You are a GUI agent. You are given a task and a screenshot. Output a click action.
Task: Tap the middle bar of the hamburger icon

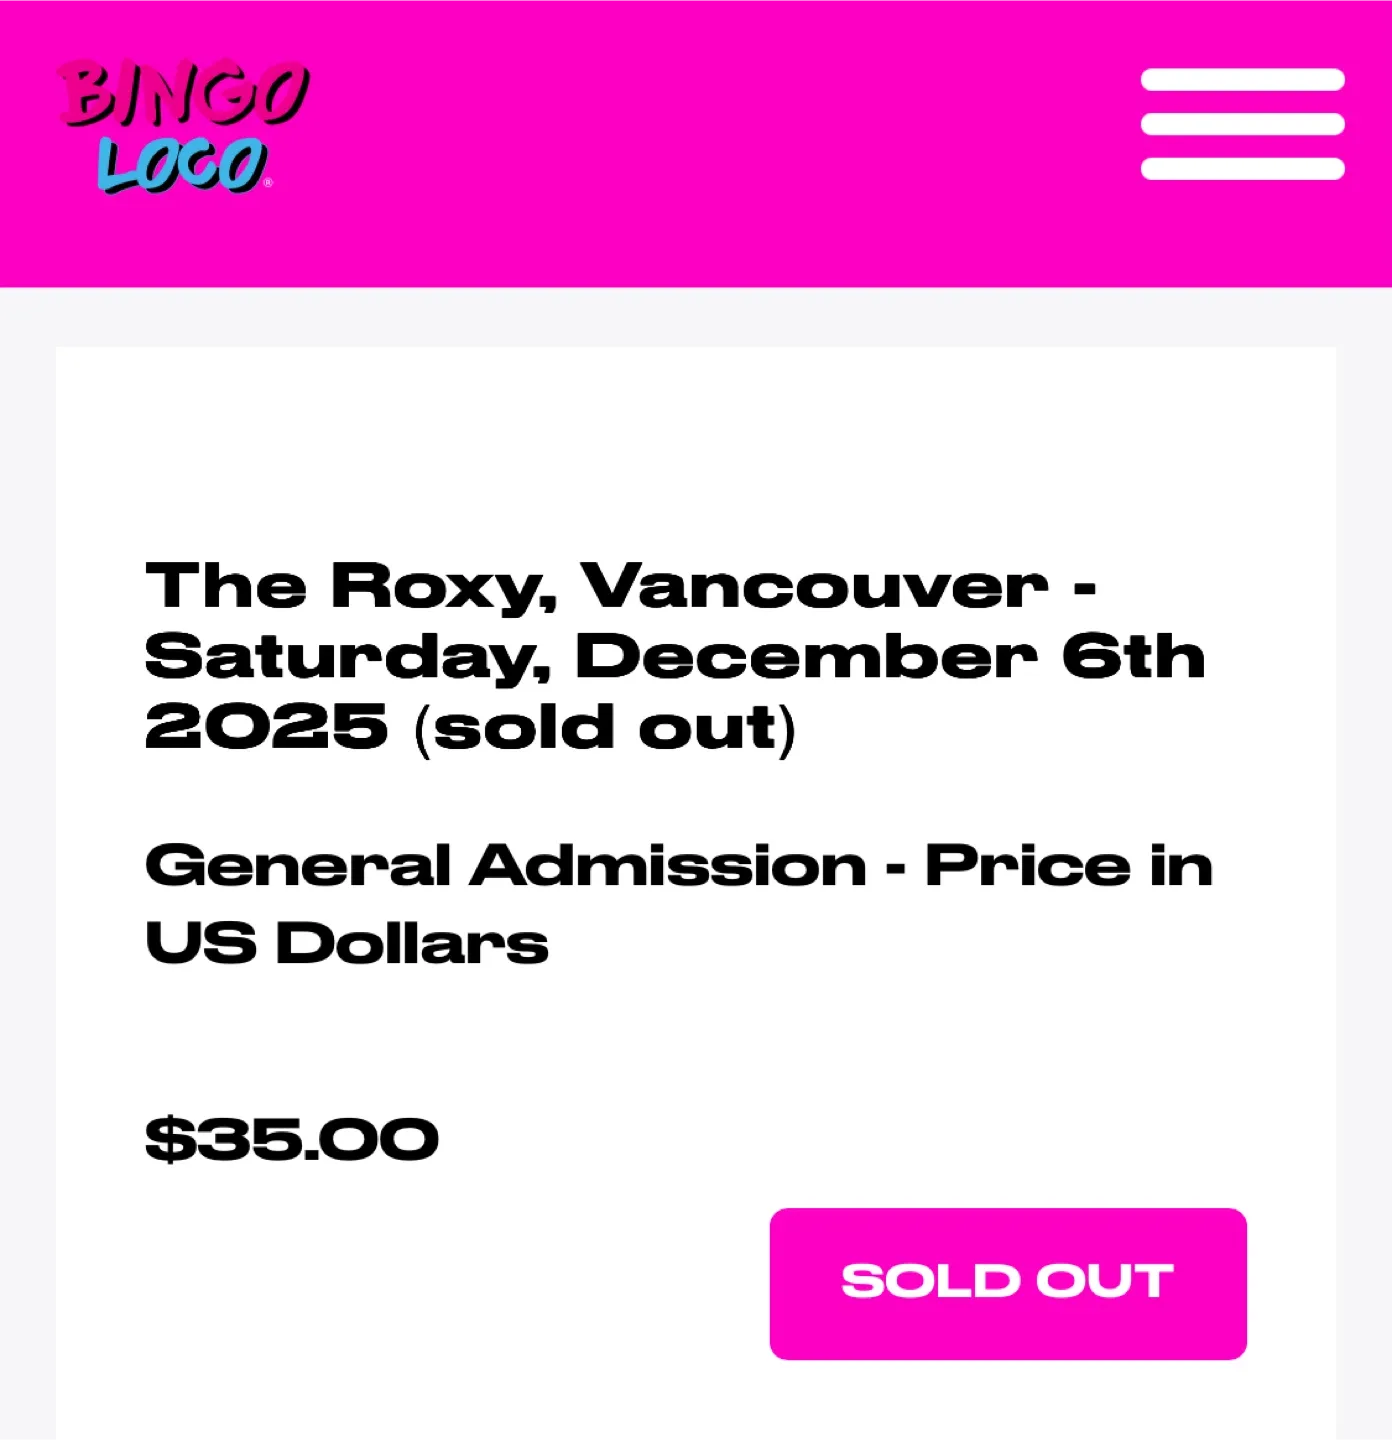pyautogui.click(x=1244, y=122)
